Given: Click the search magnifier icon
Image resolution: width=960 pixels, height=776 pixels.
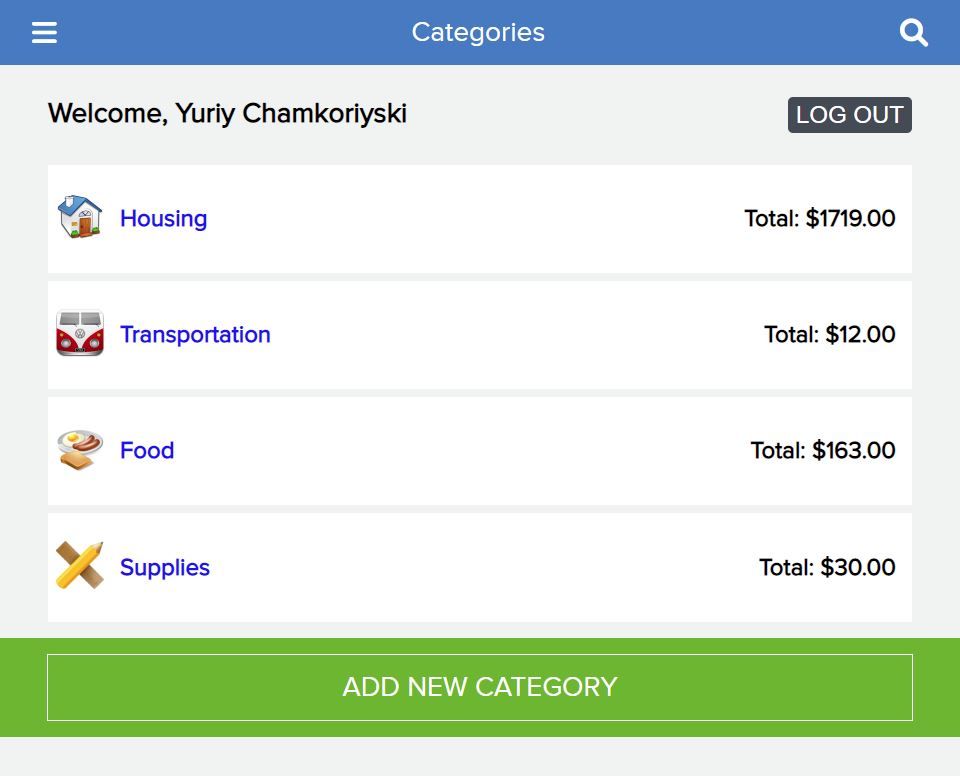Looking at the screenshot, I should pos(914,33).
